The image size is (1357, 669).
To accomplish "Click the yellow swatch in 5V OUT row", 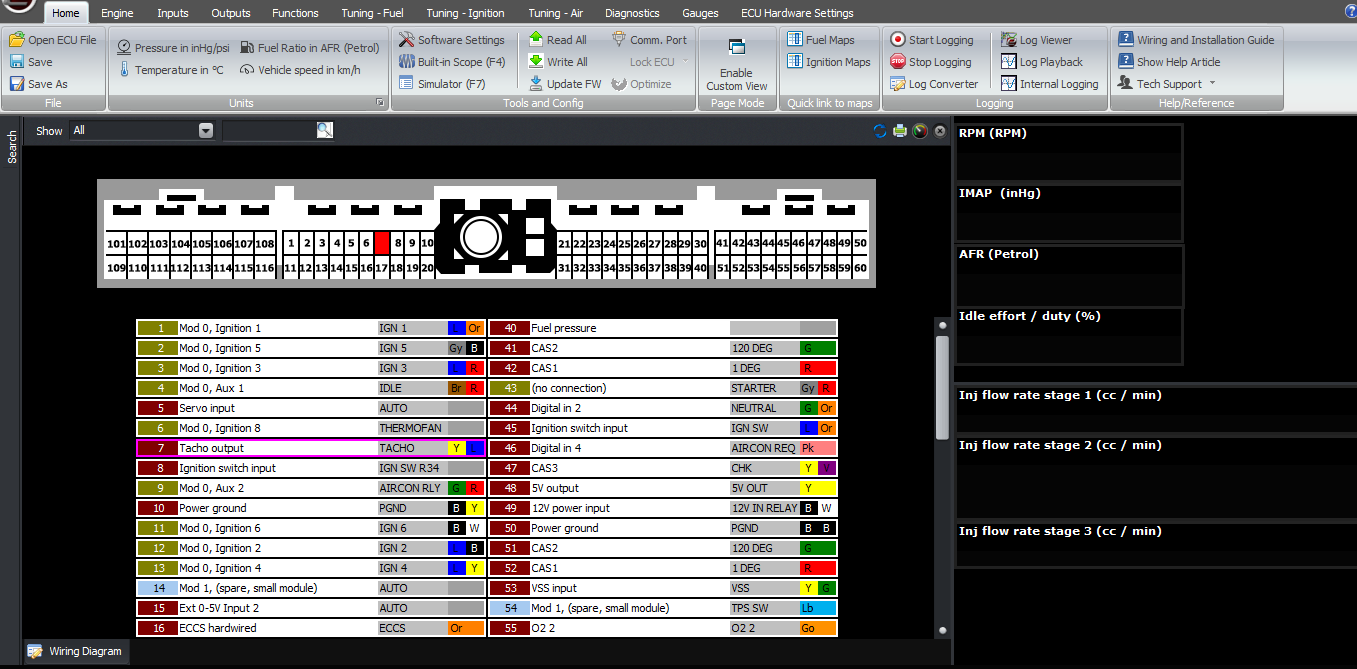I will [x=818, y=488].
